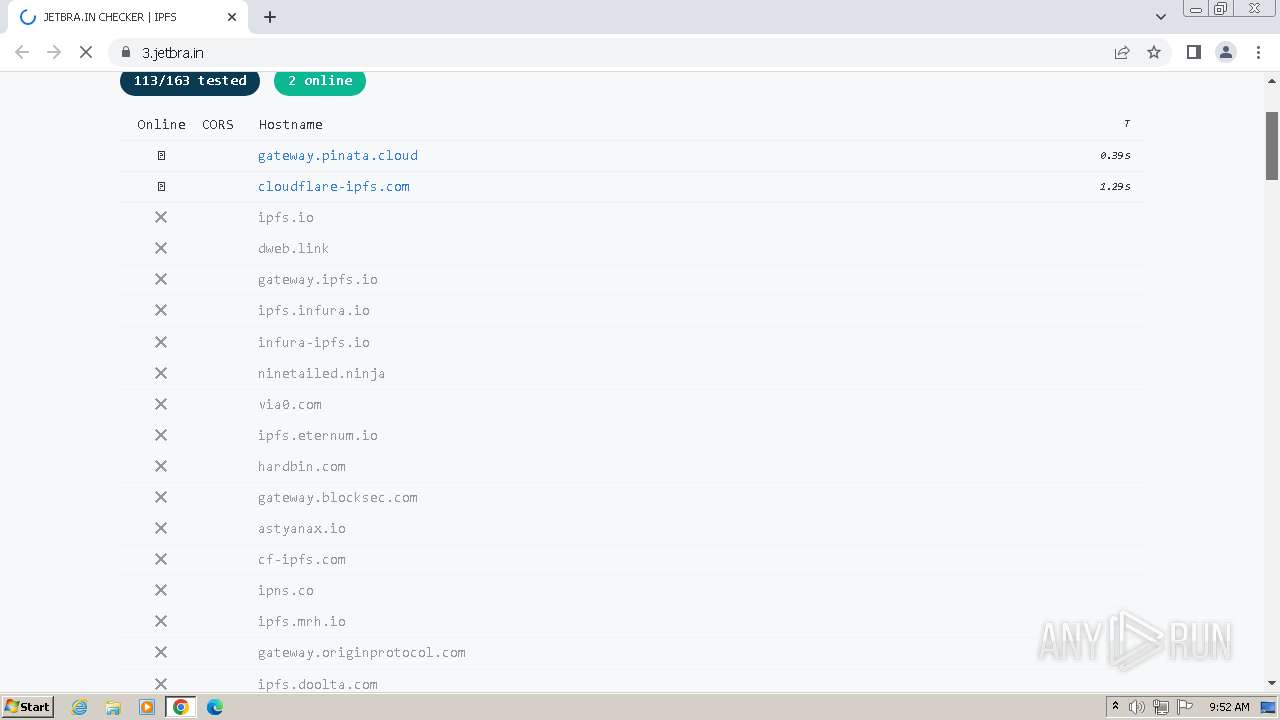Click the Online column header
The width and height of the screenshot is (1280, 720).
coord(161,124)
